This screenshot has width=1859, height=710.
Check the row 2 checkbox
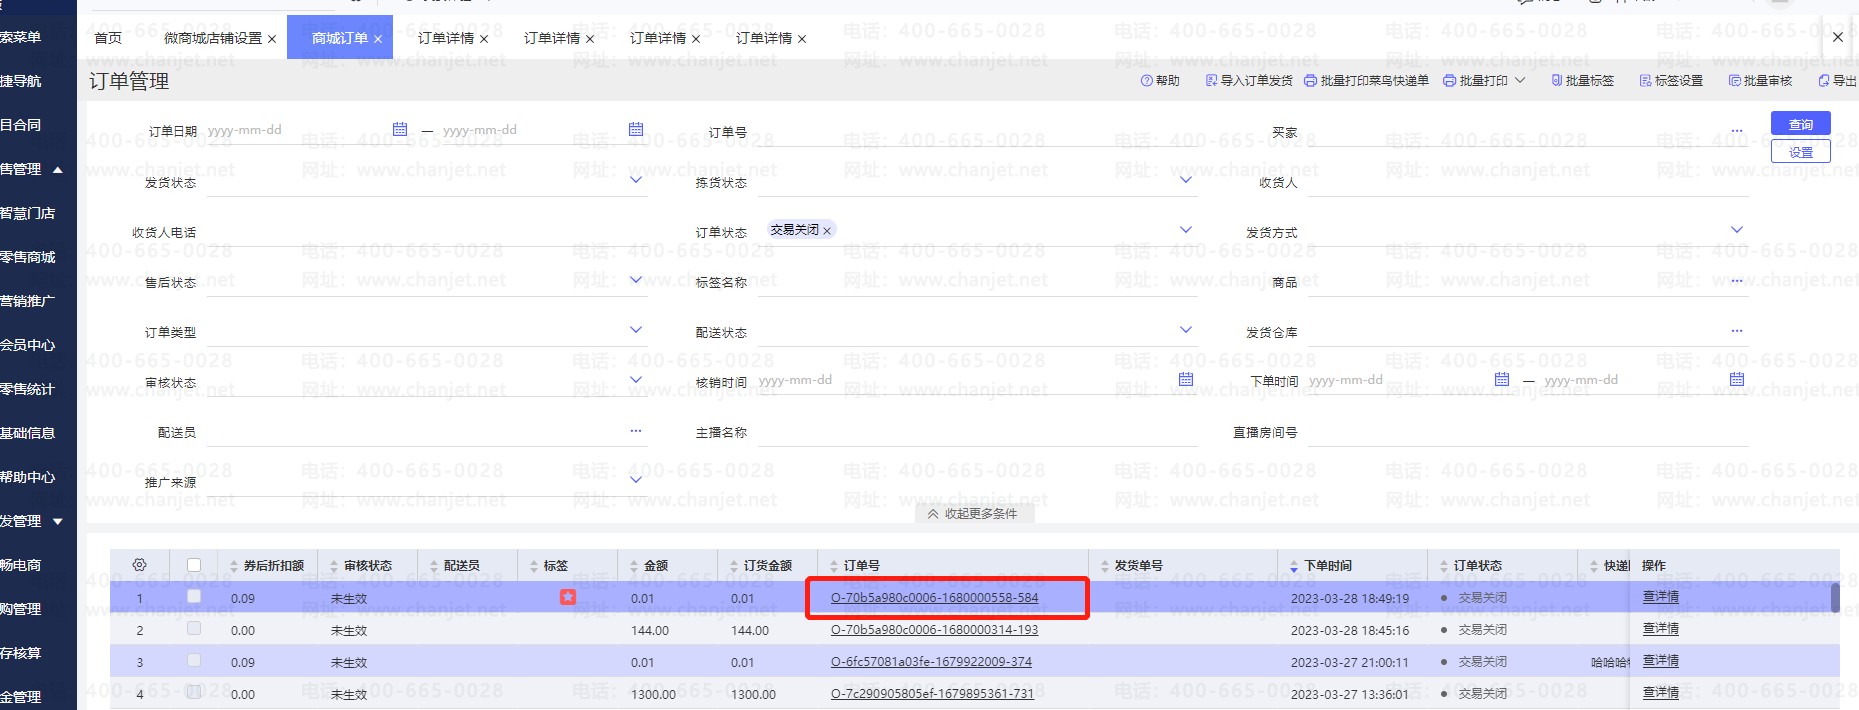(194, 629)
